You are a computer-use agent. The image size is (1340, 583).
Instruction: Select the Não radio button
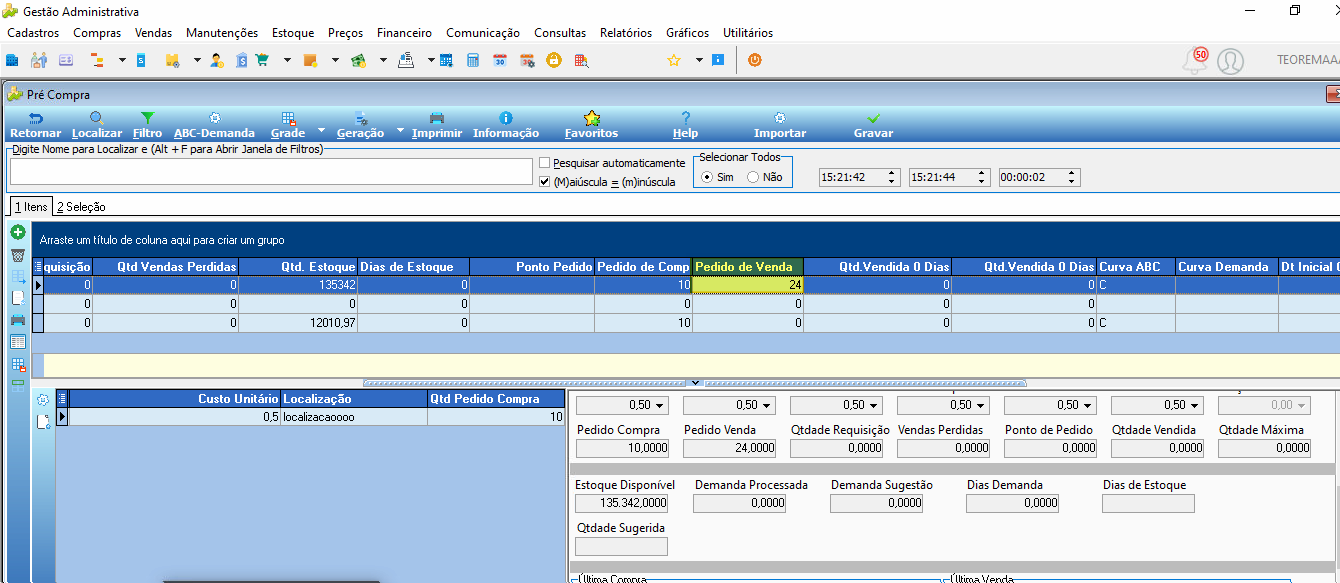pyautogui.click(x=753, y=177)
